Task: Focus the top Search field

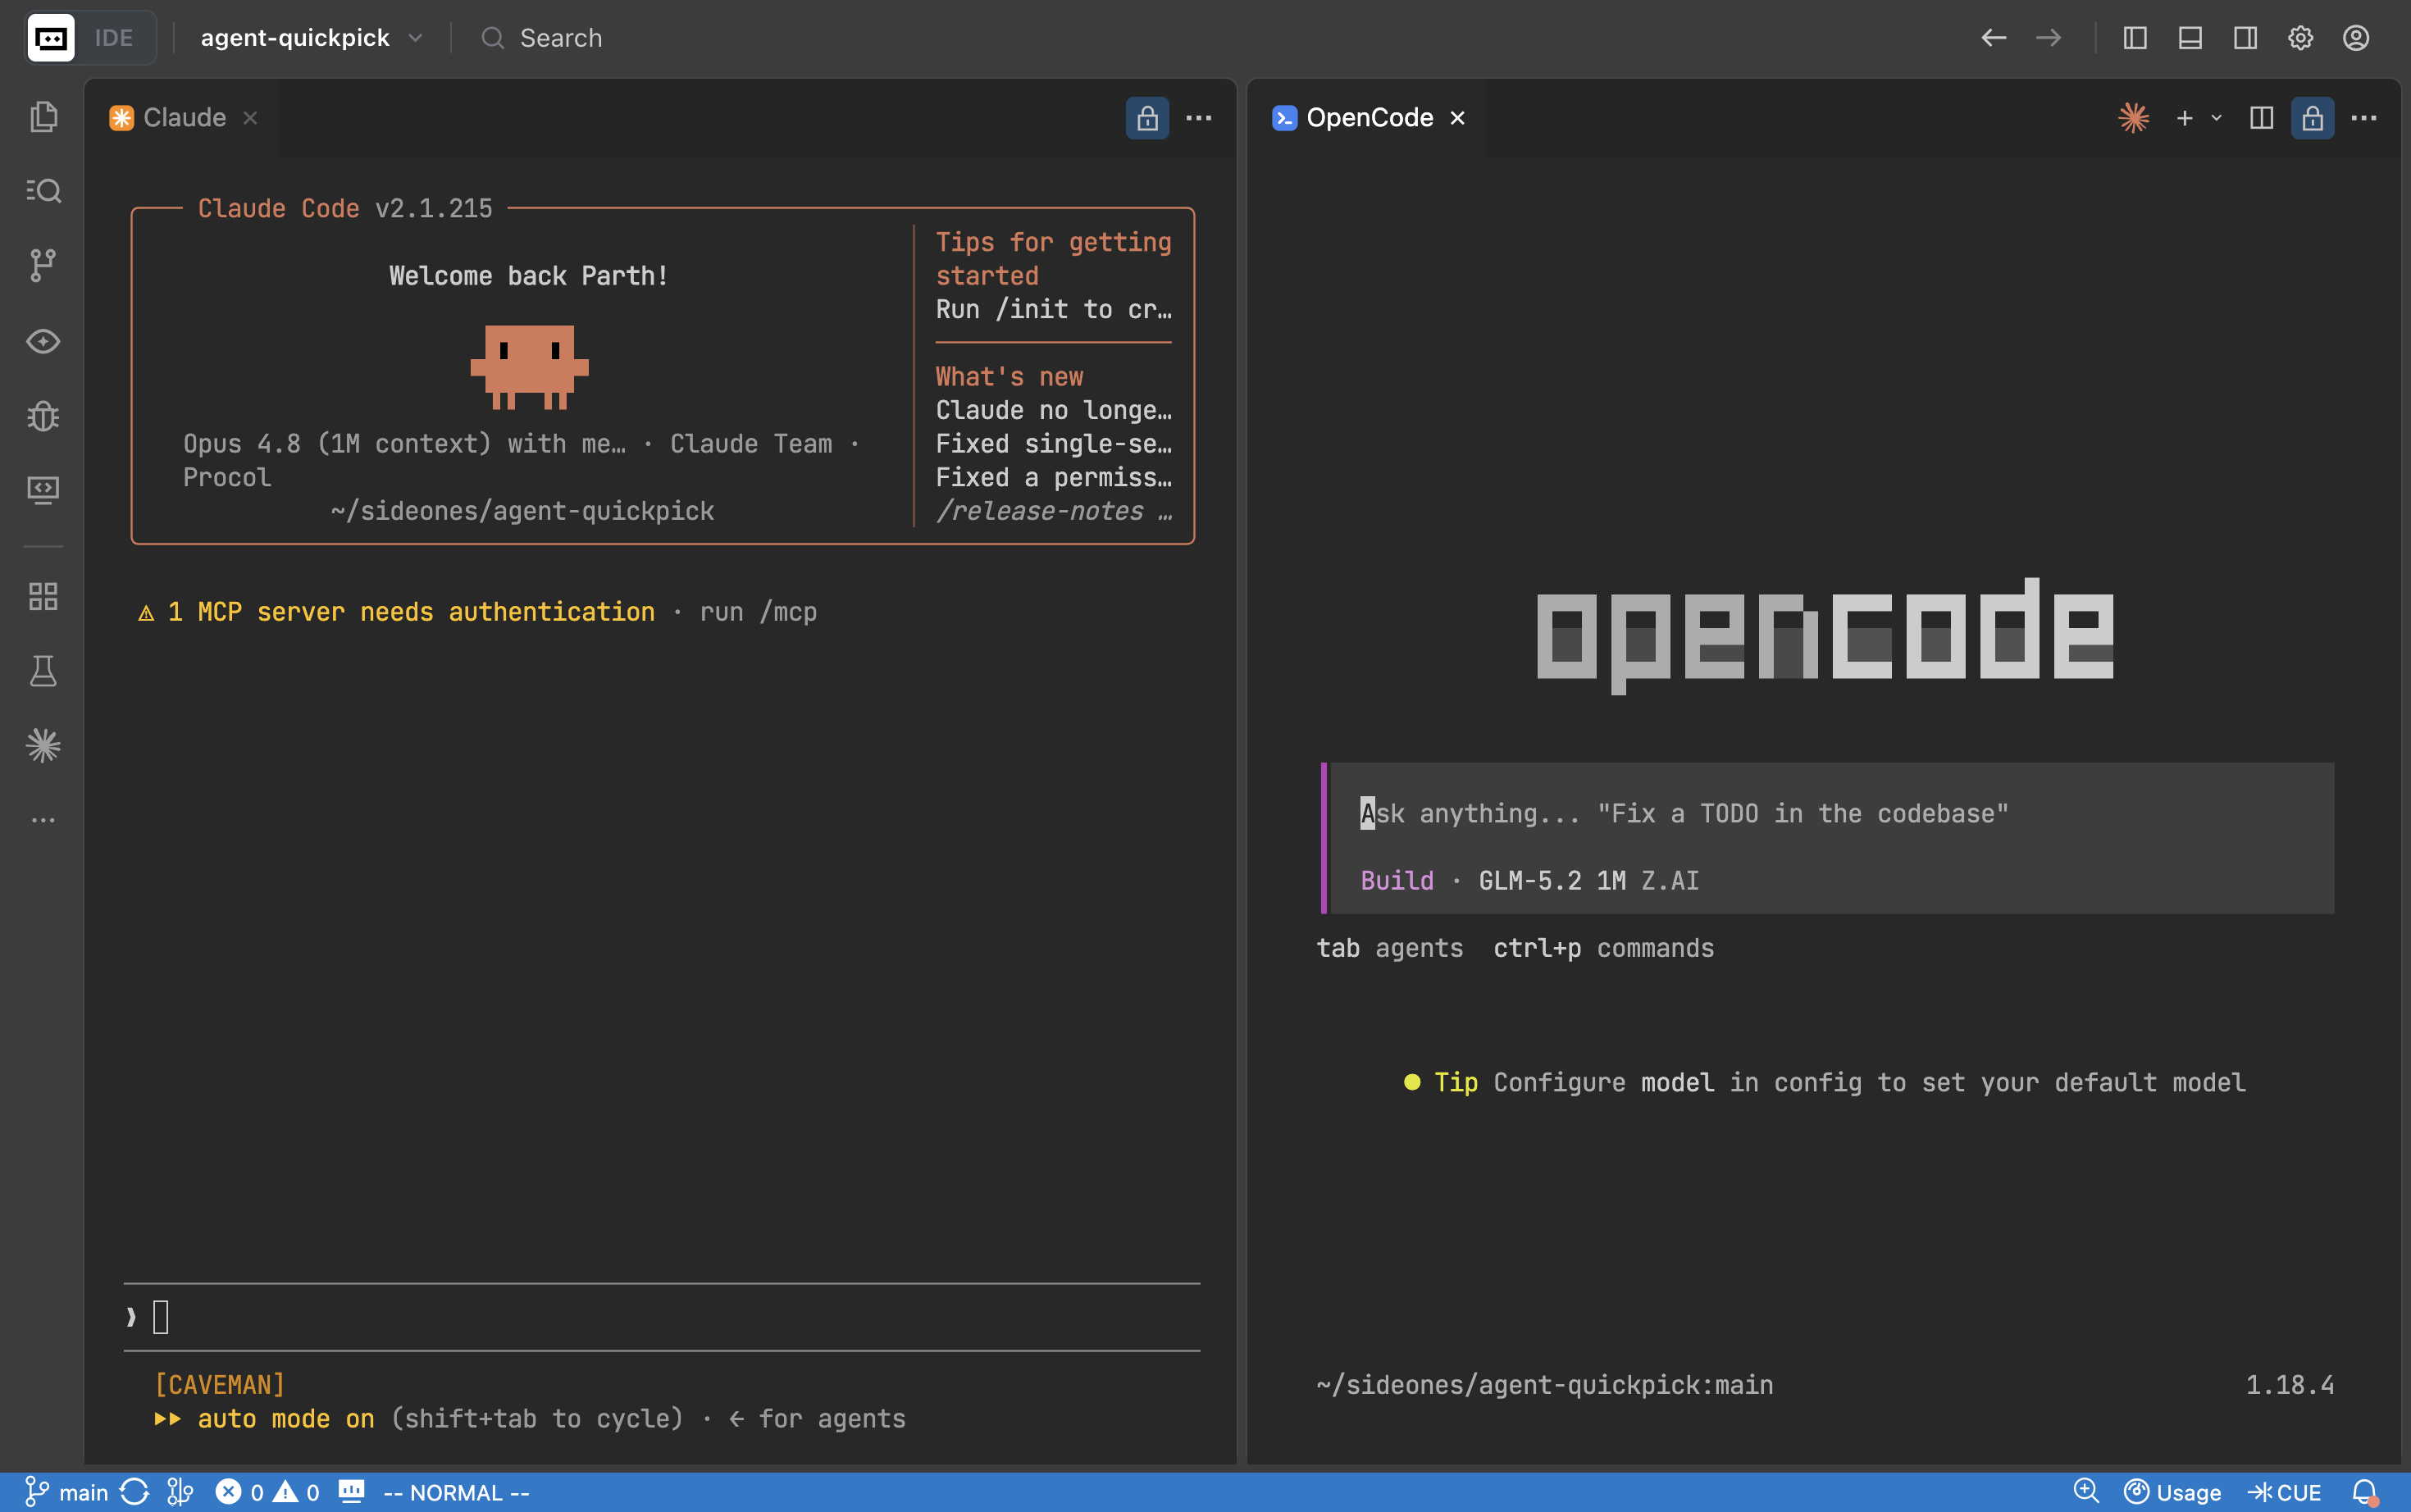Action: pos(541,38)
